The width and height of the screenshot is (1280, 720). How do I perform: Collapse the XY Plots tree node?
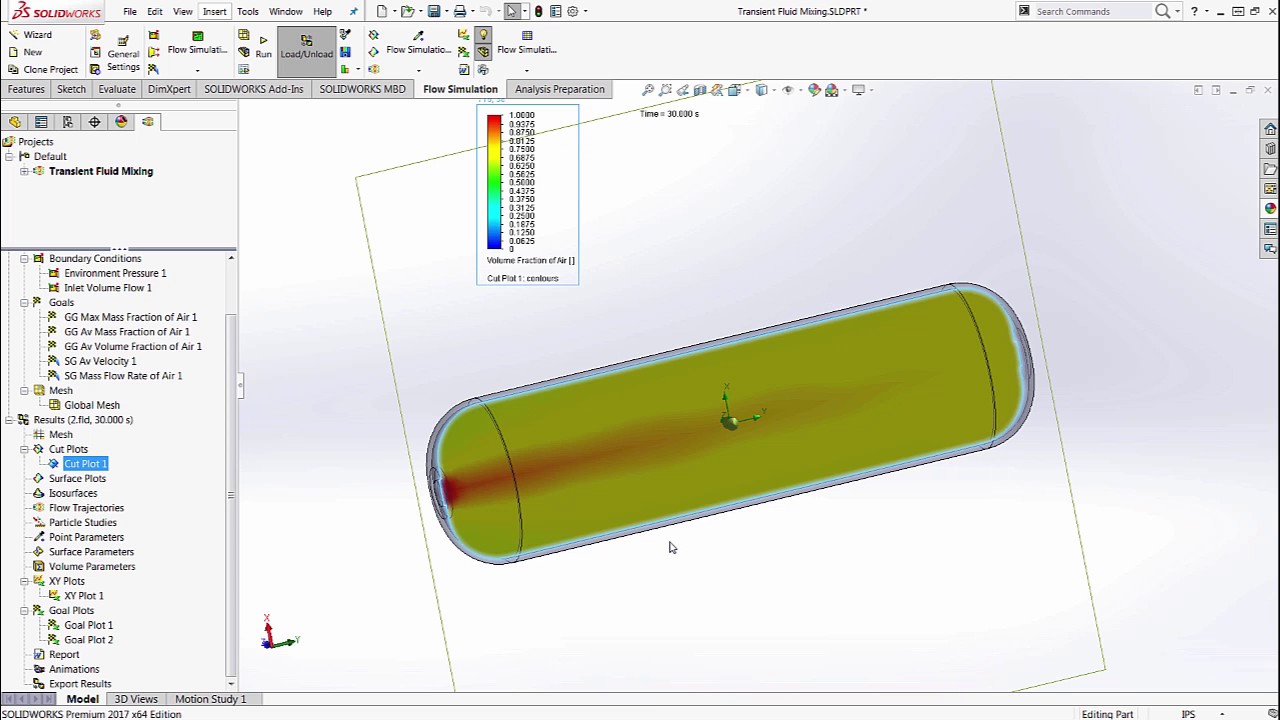tap(24, 581)
